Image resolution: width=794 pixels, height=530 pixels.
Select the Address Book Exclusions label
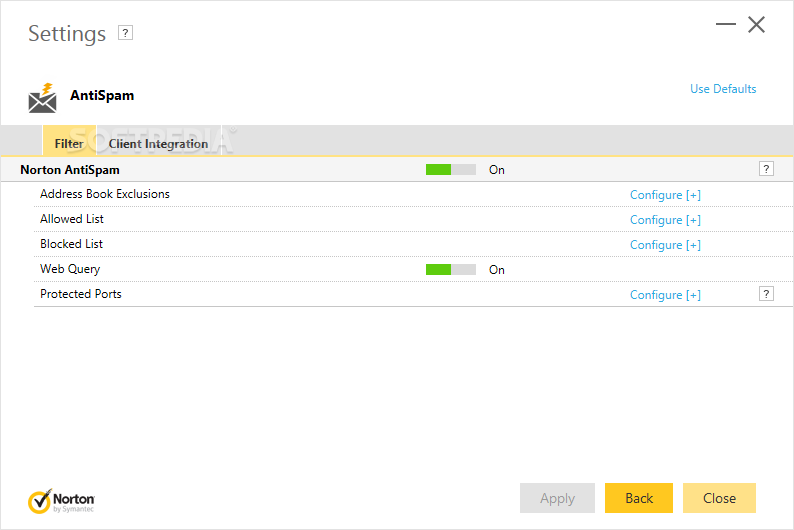click(x=105, y=194)
